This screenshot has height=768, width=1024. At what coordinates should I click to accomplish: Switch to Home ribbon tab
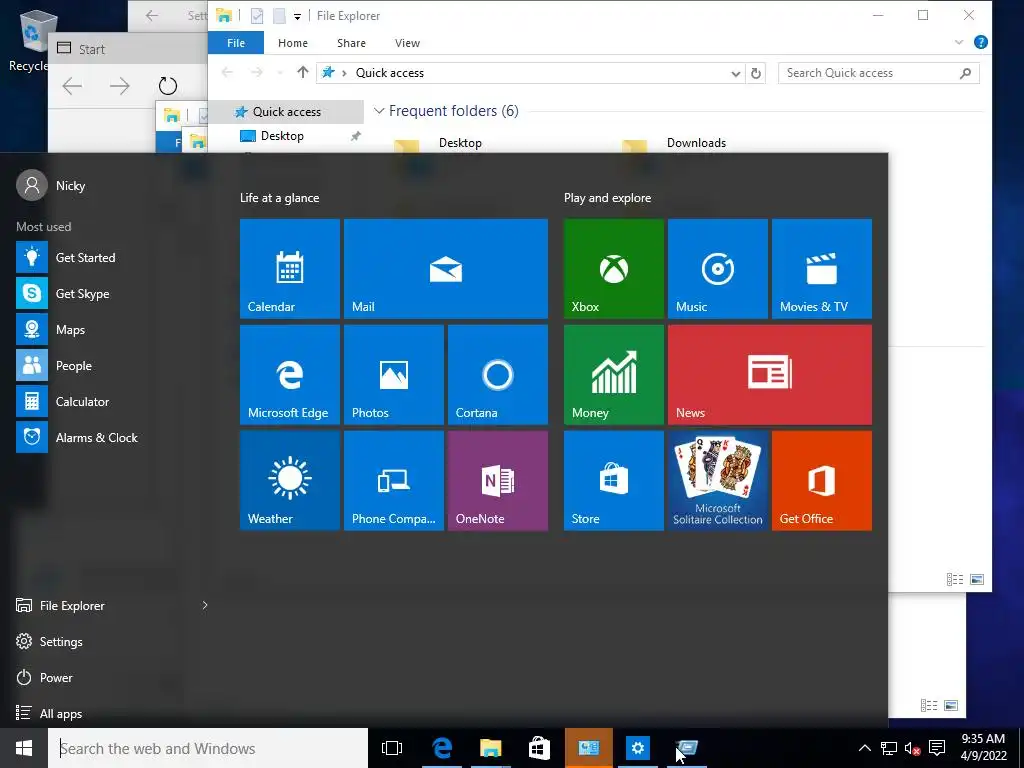293,43
